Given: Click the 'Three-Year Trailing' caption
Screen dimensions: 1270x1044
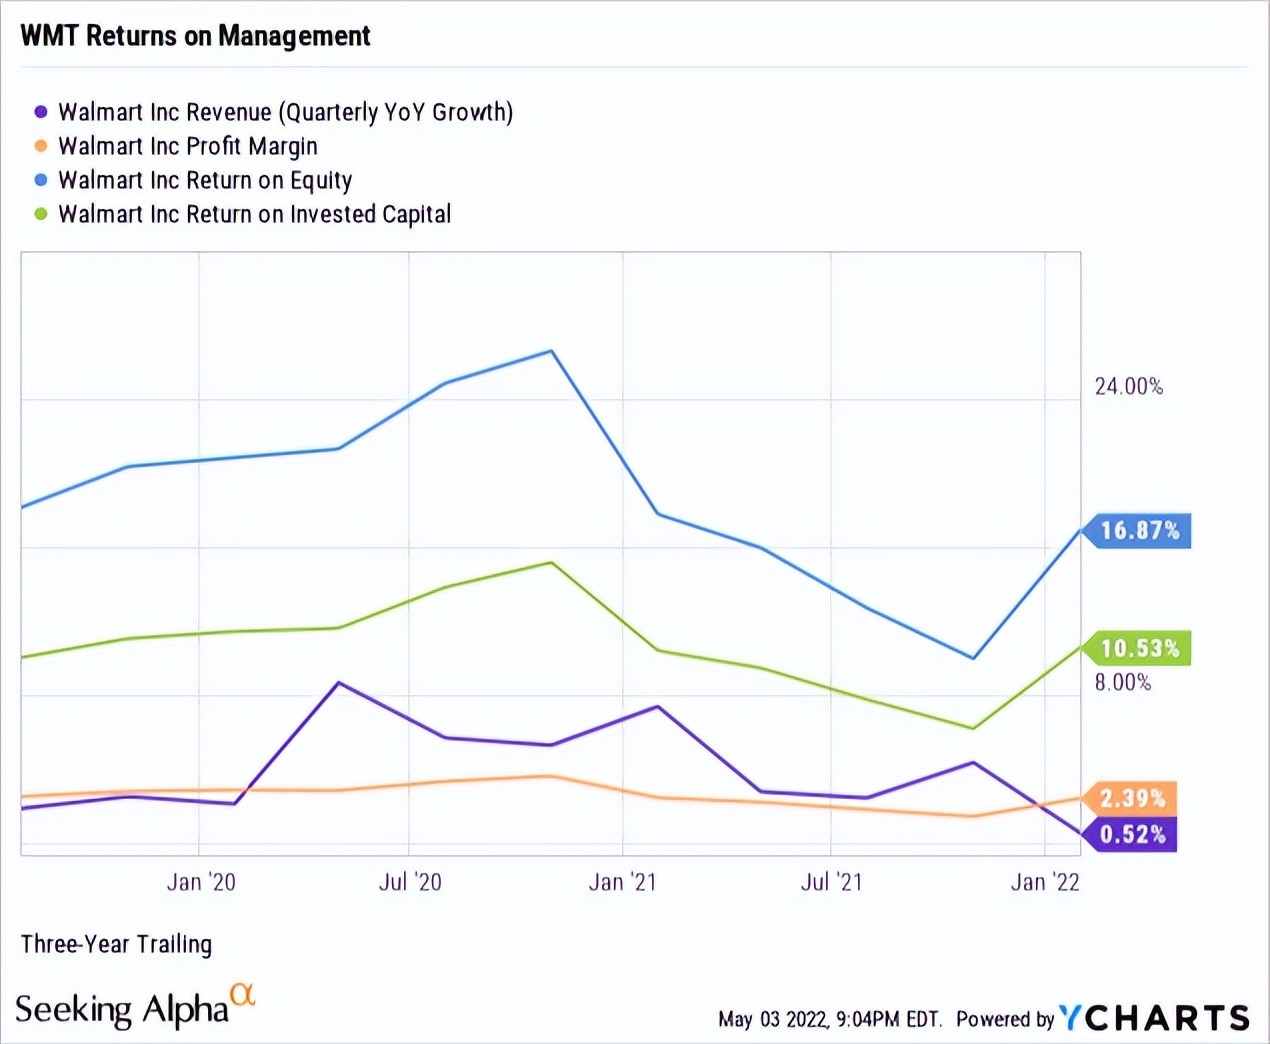Looking at the screenshot, I should (117, 945).
